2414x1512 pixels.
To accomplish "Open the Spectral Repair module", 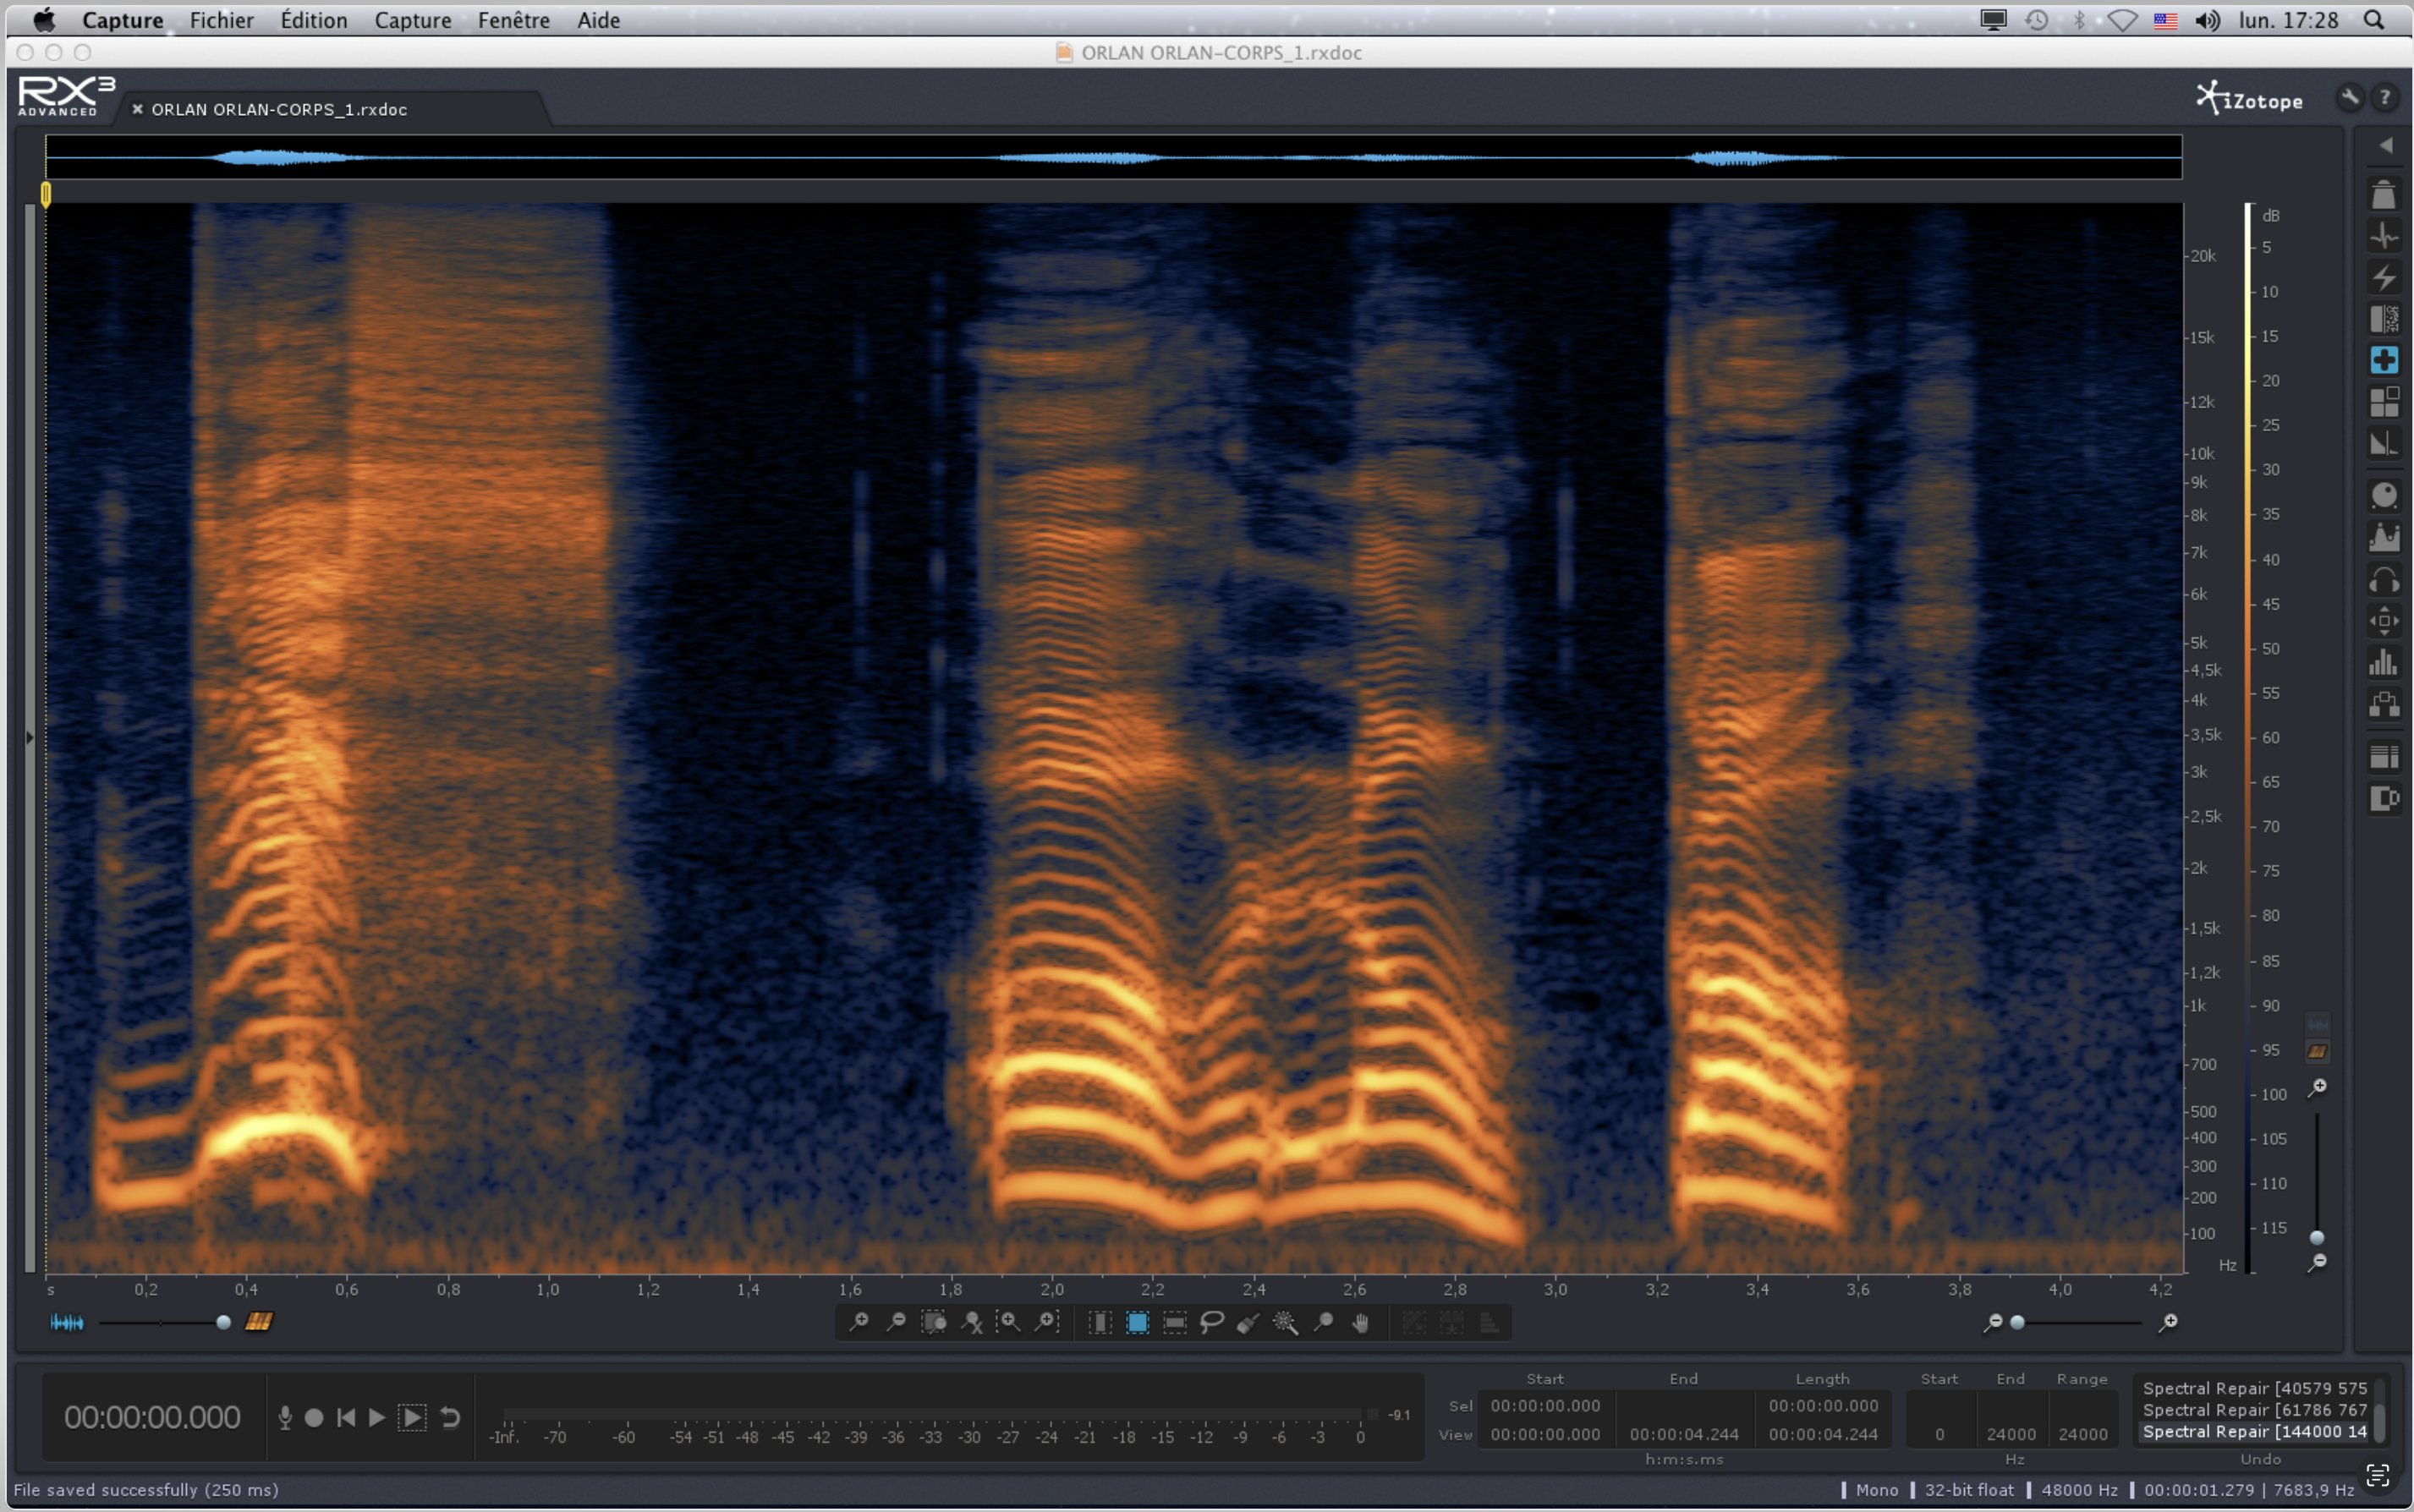I will click(2384, 360).
